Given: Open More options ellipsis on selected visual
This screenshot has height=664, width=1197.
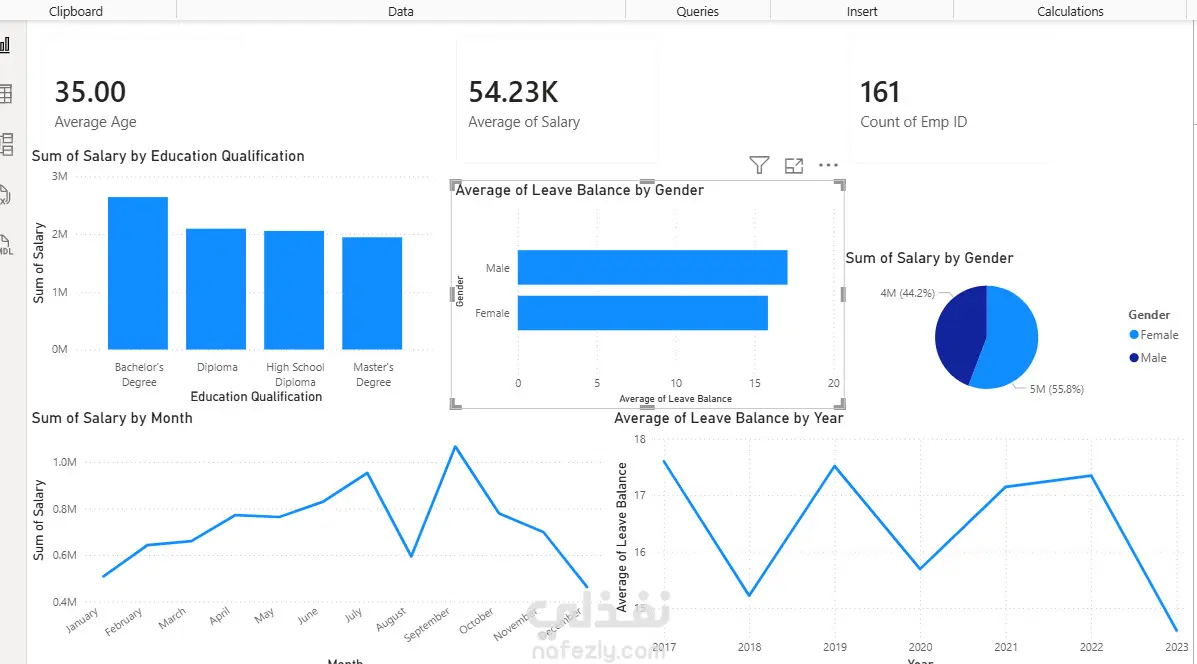Looking at the screenshot, I should tap(828, 165).
